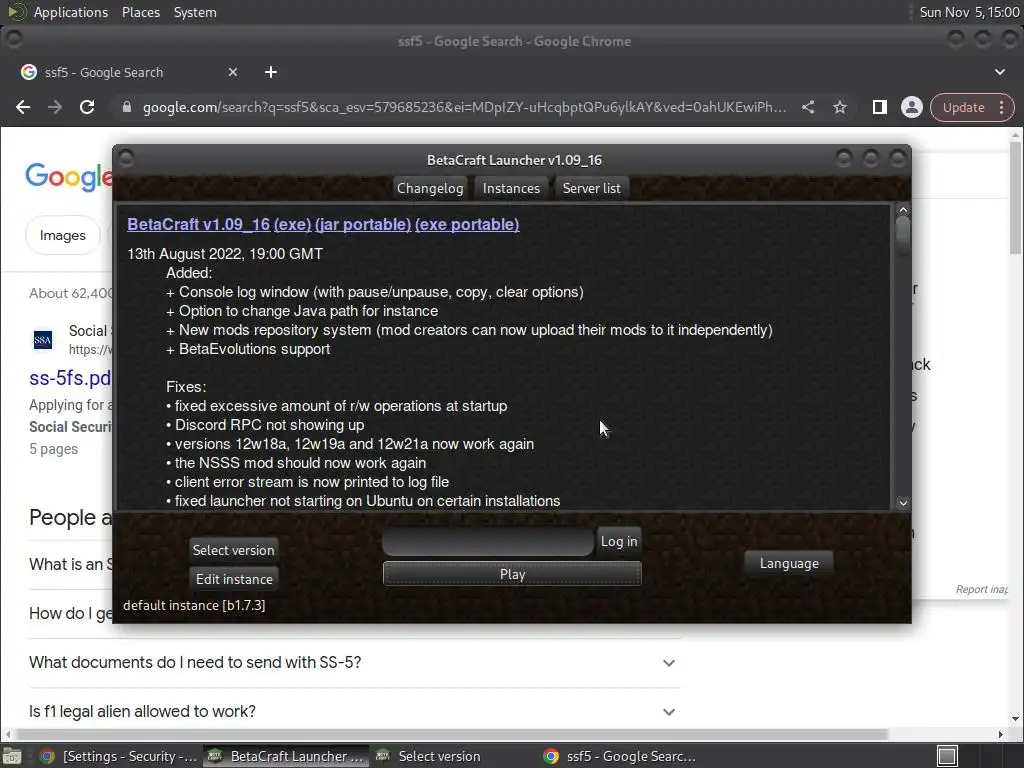Go back in Chrome browser history
Viewport: 1024px width, 768px height.
pos(23,107)
